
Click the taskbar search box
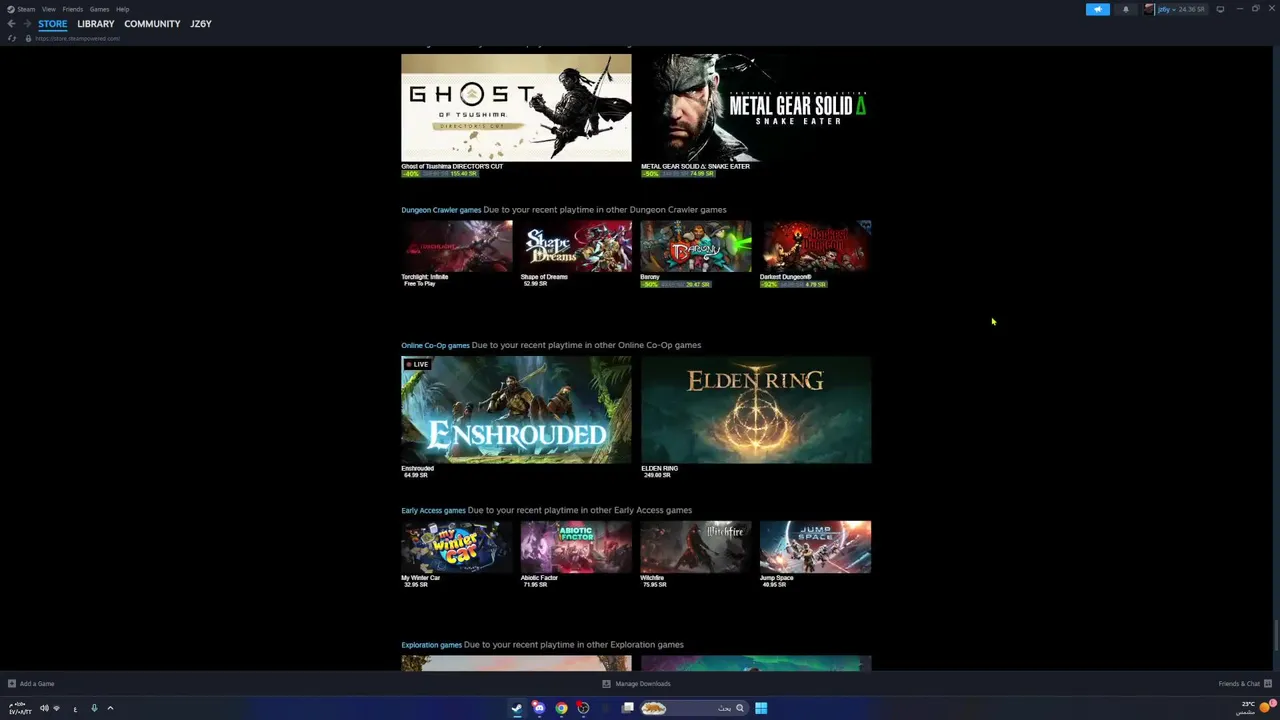[692, 708]
